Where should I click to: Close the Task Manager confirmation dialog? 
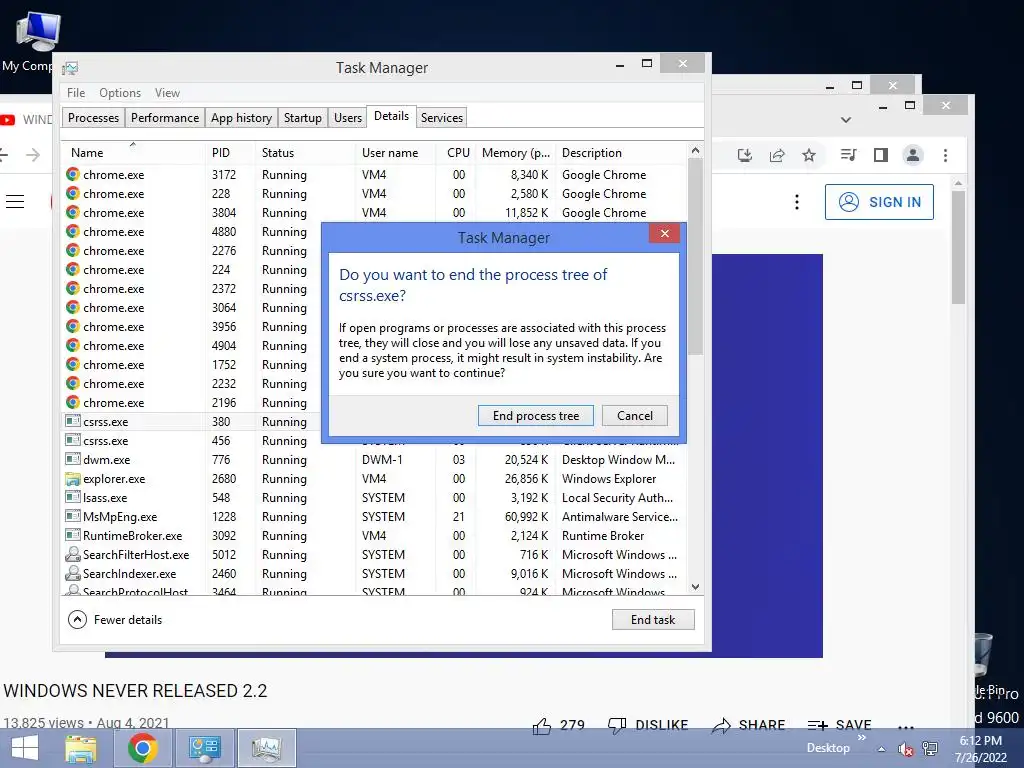[x=664, y=234]
